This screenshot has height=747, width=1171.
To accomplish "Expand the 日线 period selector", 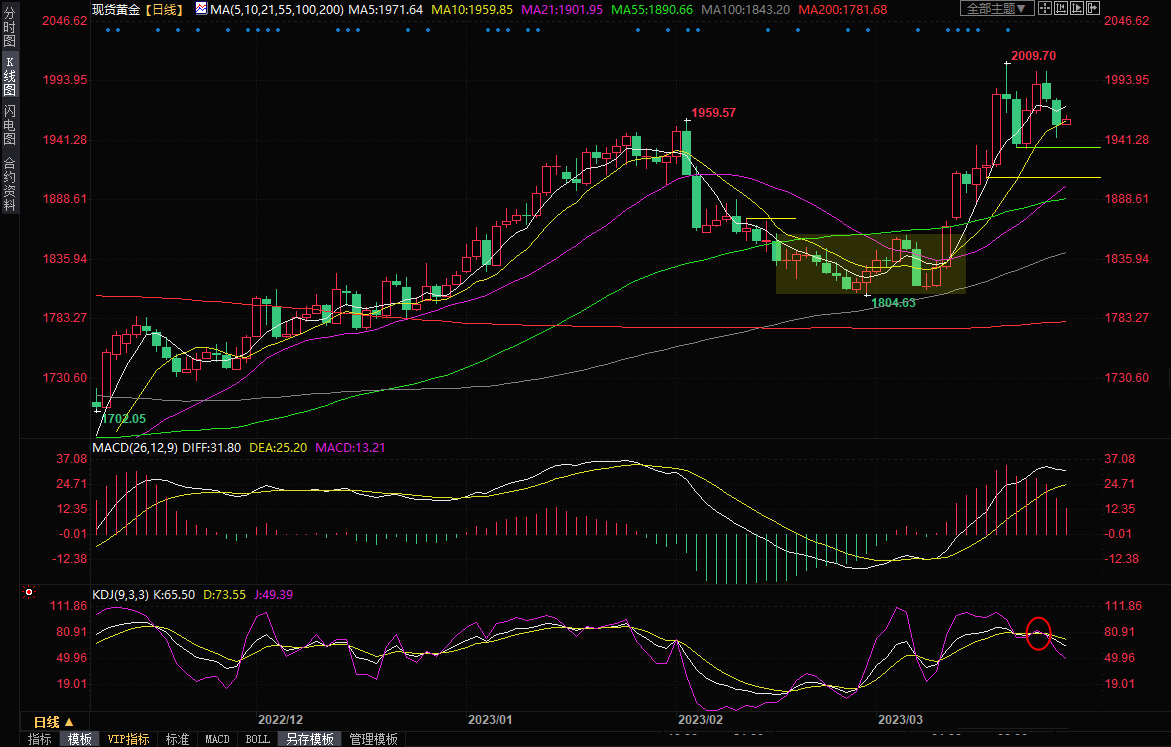I will [53, 722].
